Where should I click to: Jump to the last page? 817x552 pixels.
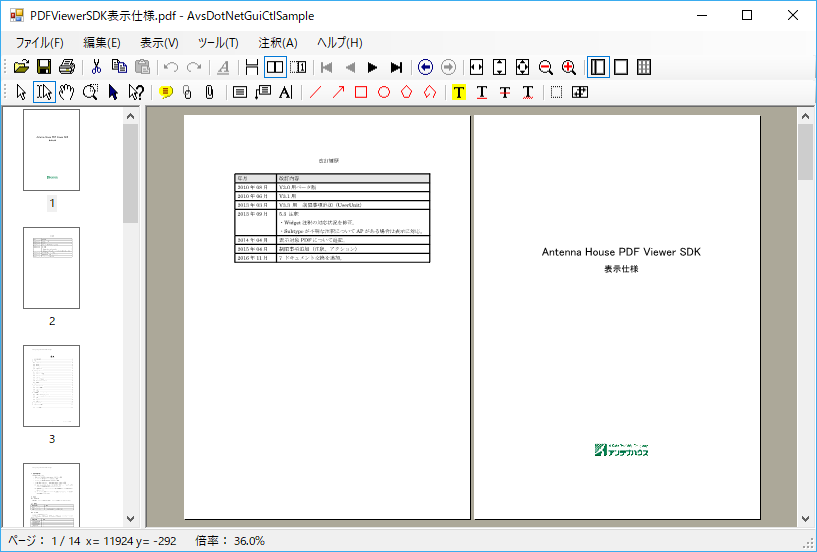(396, 67)
